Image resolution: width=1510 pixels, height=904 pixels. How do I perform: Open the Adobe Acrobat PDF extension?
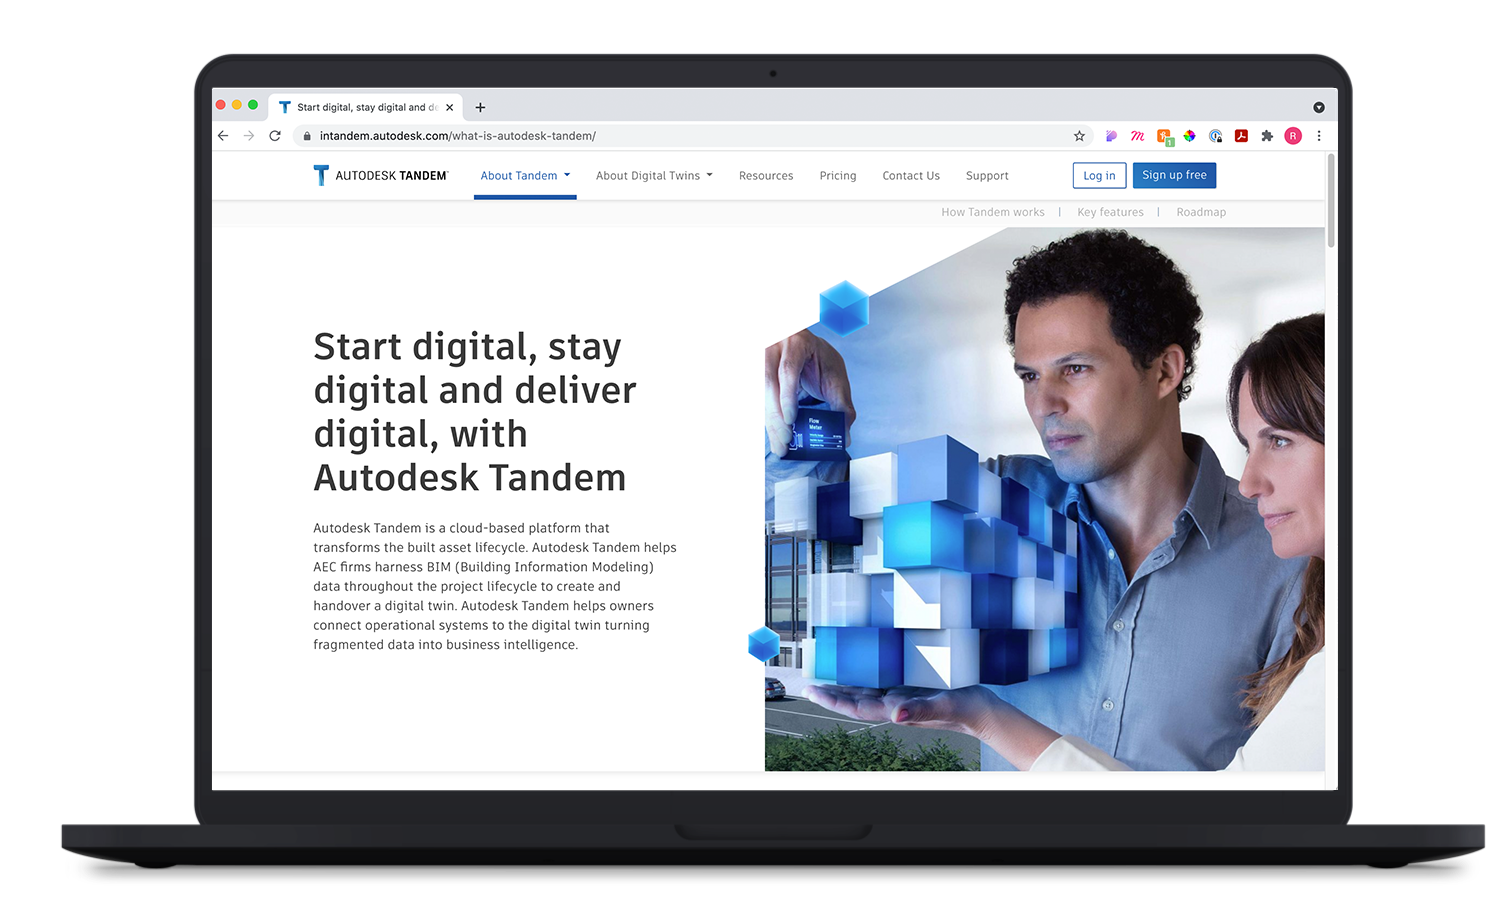[1241, 136]
